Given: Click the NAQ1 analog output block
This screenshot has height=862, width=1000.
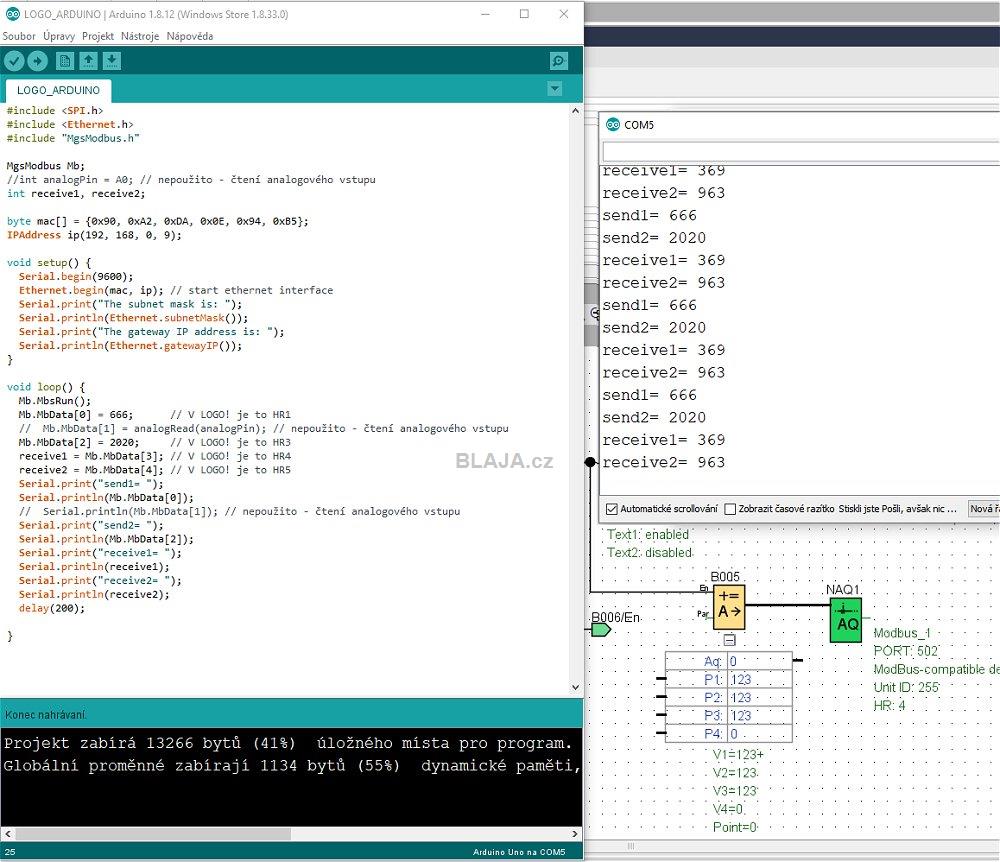Looking at the screenshot, I should coord(846,620).
